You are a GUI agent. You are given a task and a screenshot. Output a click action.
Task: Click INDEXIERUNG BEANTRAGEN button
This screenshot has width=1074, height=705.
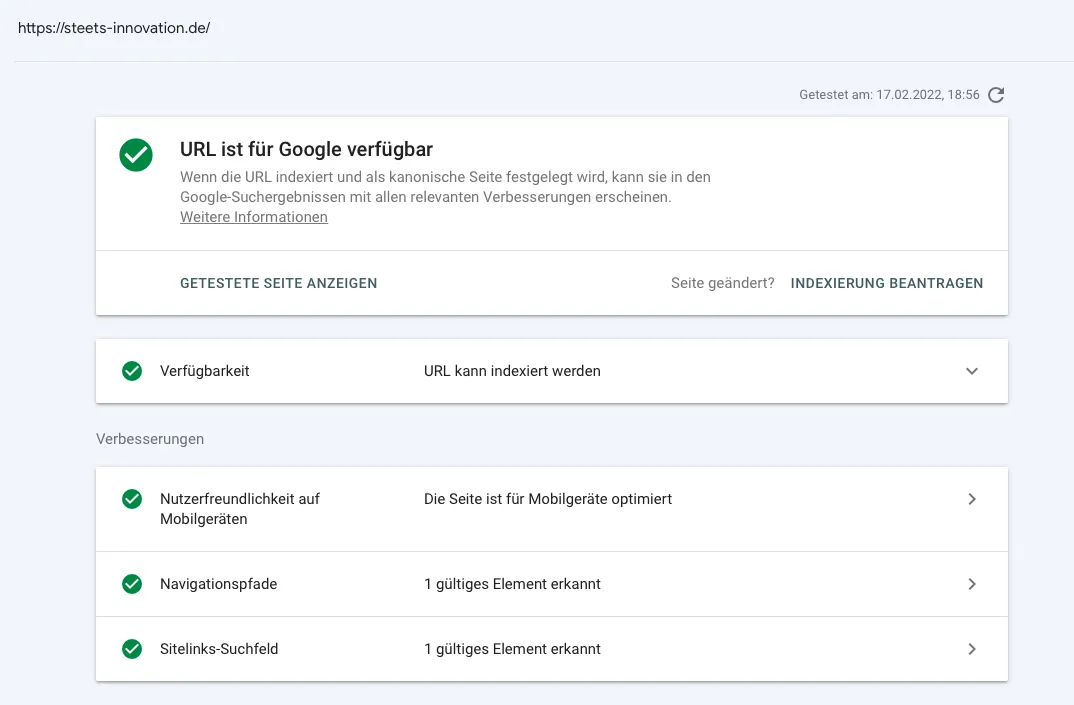coord(886,283)
